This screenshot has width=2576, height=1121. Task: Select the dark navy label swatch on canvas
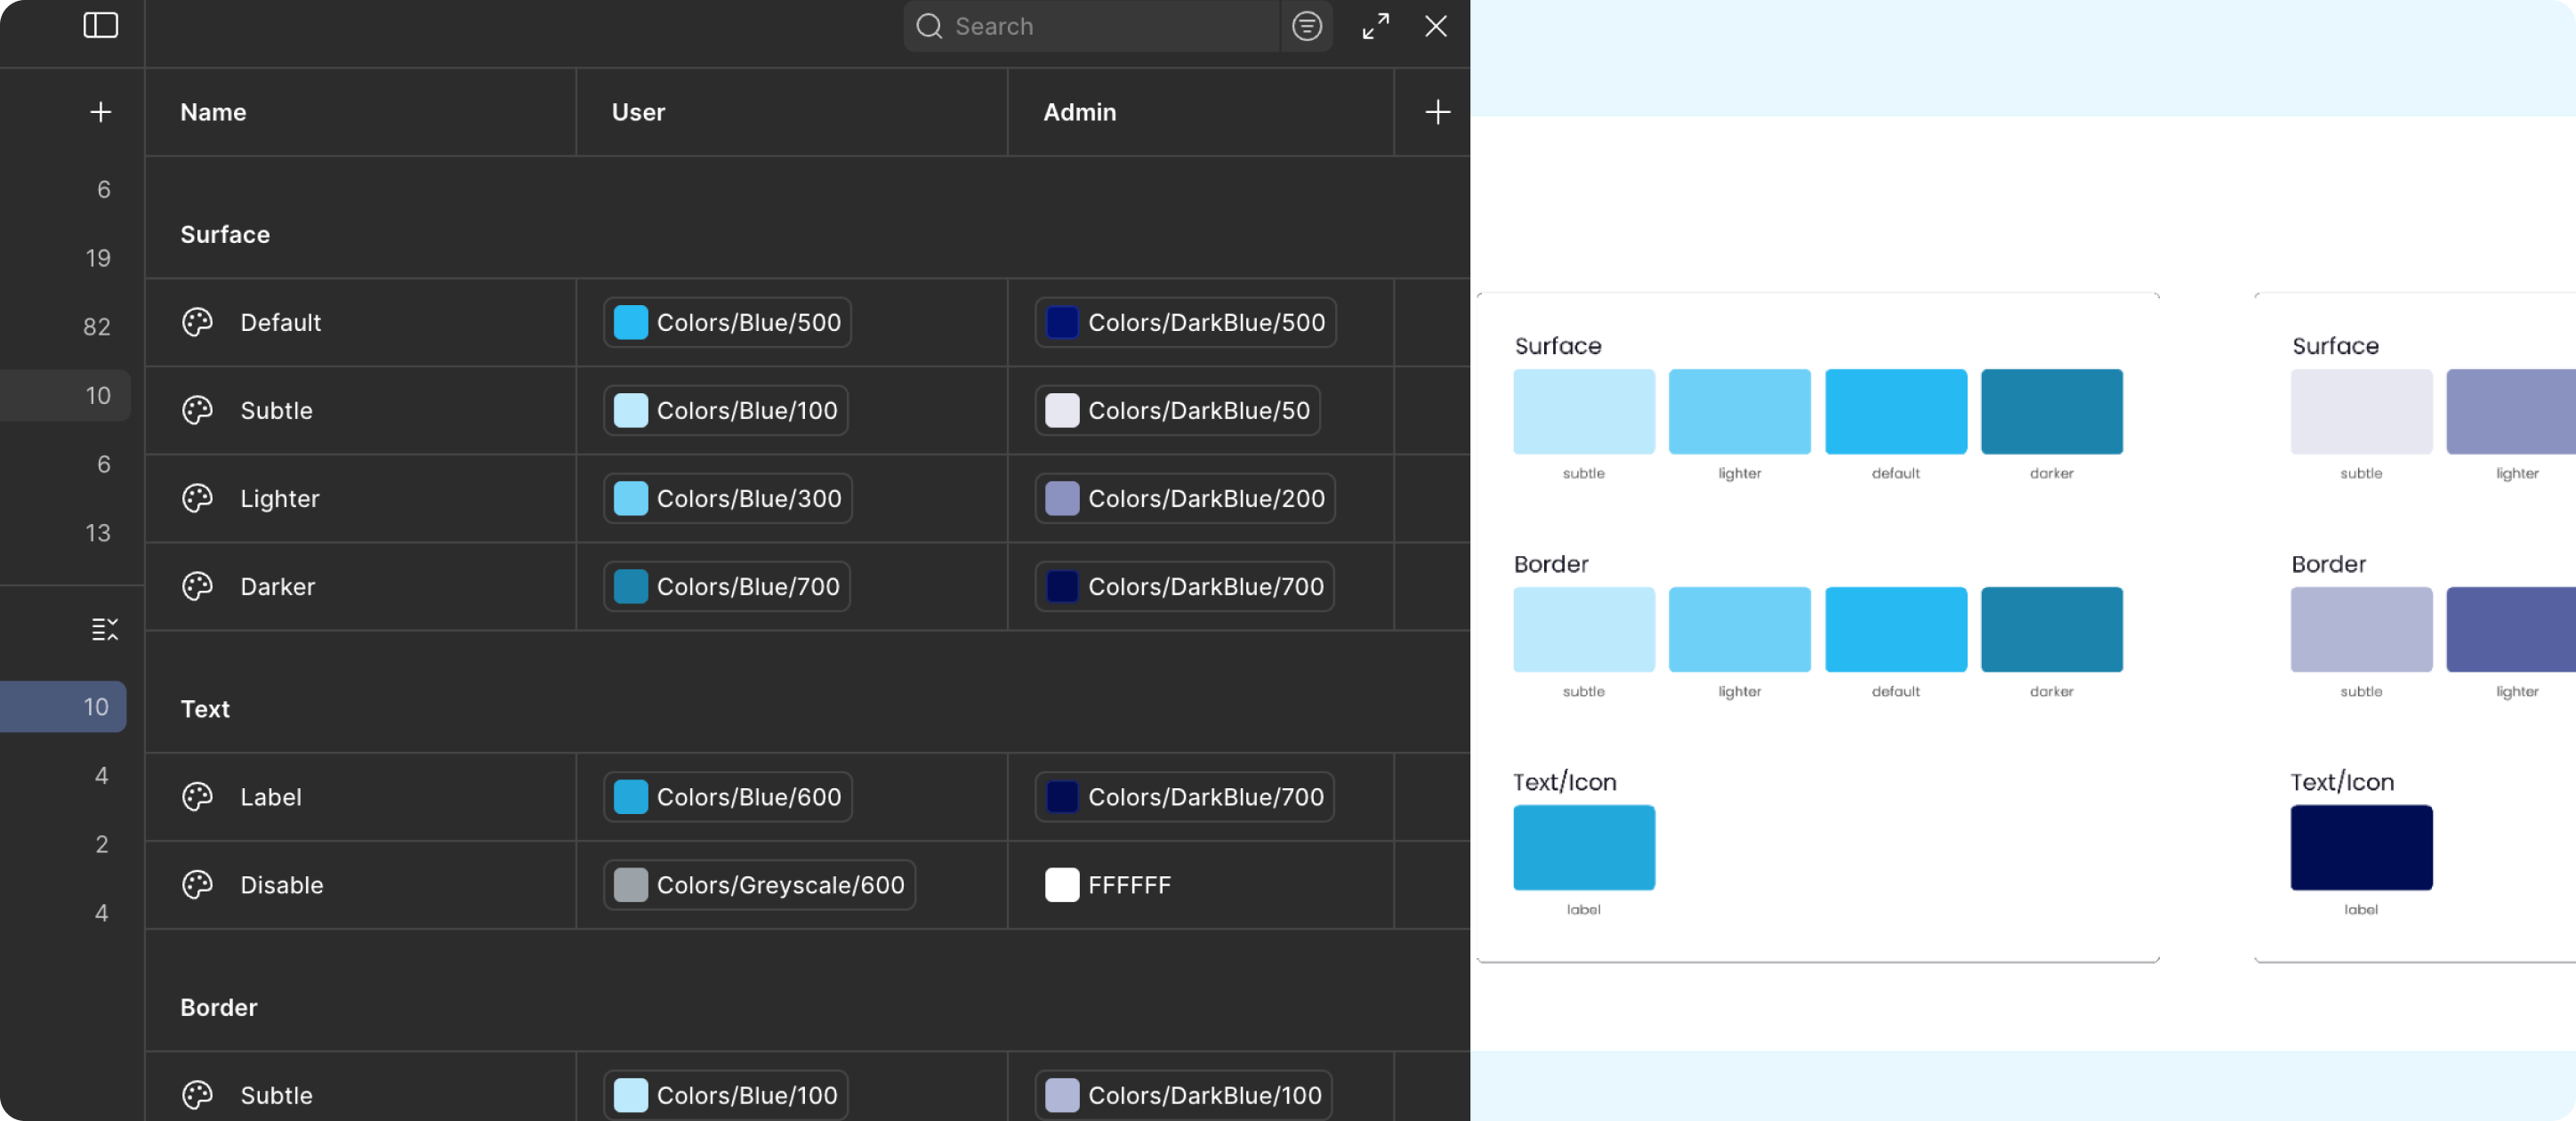pos(2361,847)
